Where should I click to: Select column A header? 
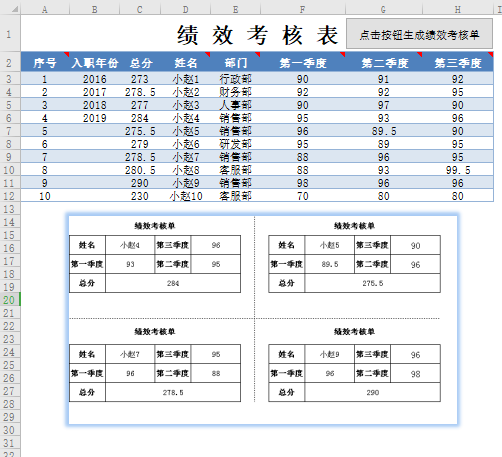click(45, 10)
